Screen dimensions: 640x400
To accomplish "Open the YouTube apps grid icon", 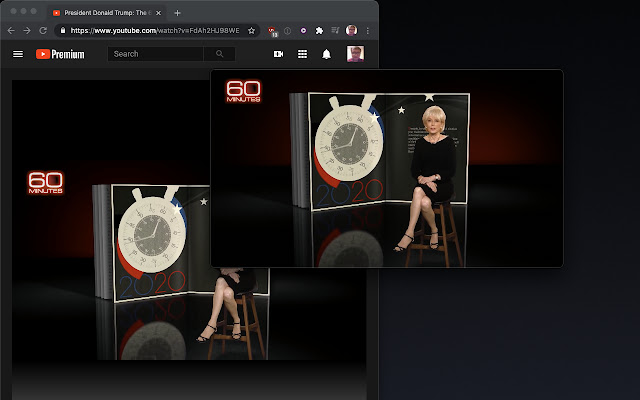I will [x=302, y=54].
